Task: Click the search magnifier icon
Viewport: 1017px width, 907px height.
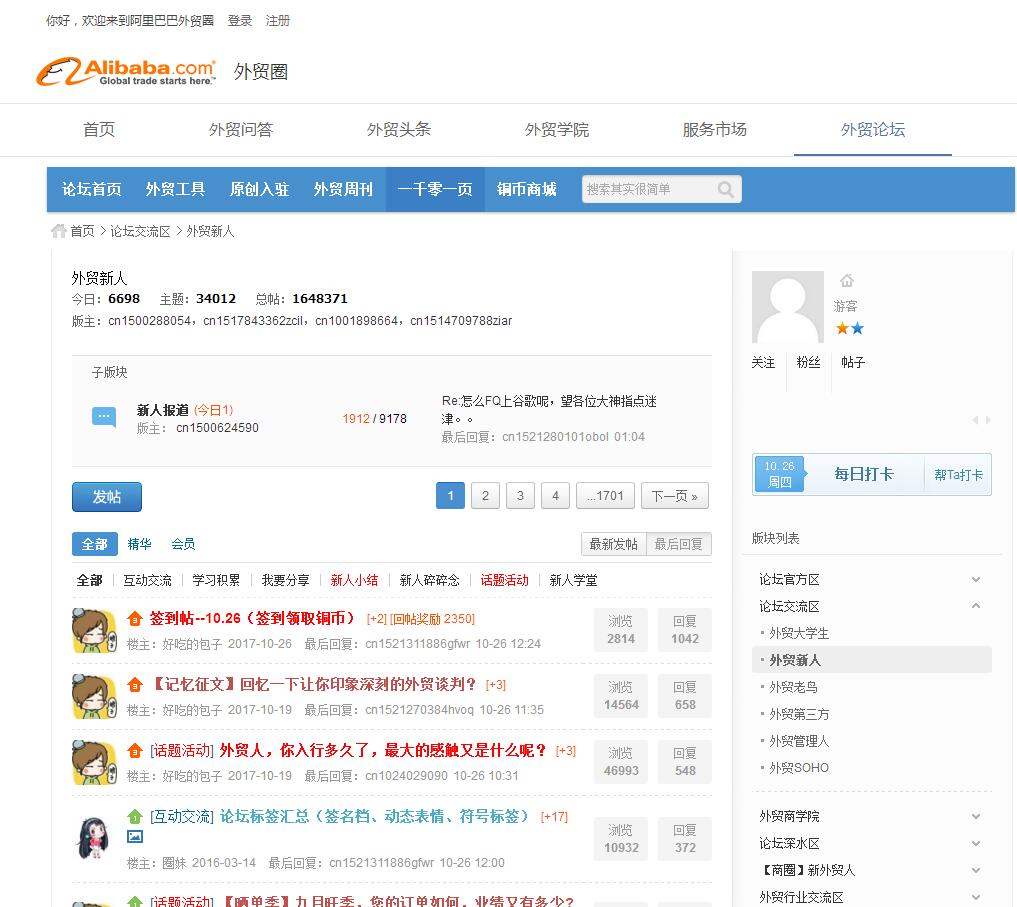Action: coord(726,189)
